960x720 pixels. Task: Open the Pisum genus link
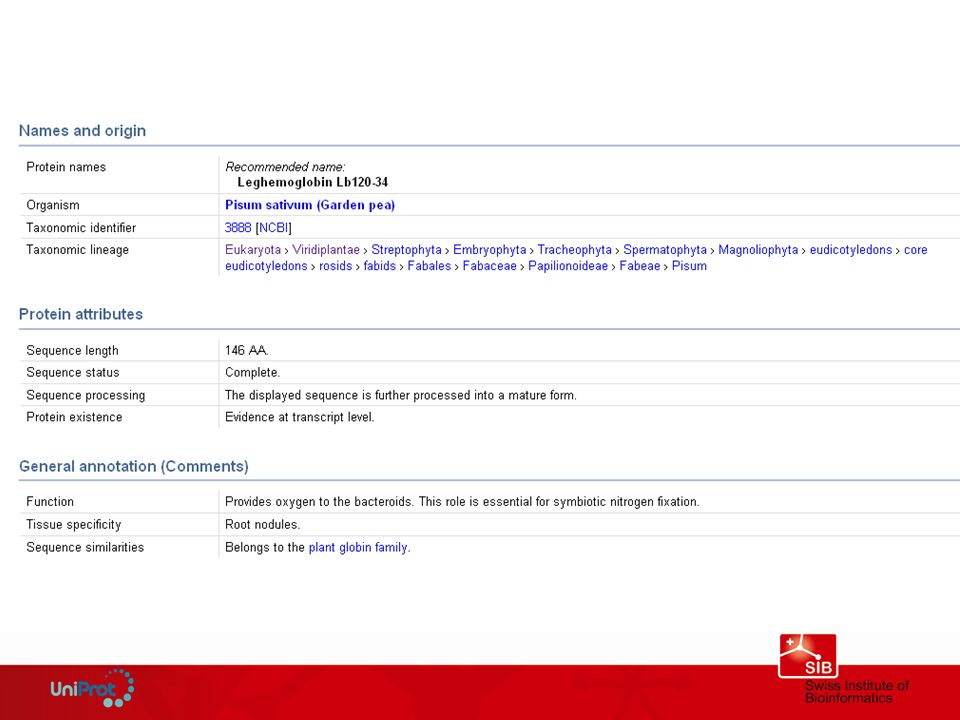(689, 266)
